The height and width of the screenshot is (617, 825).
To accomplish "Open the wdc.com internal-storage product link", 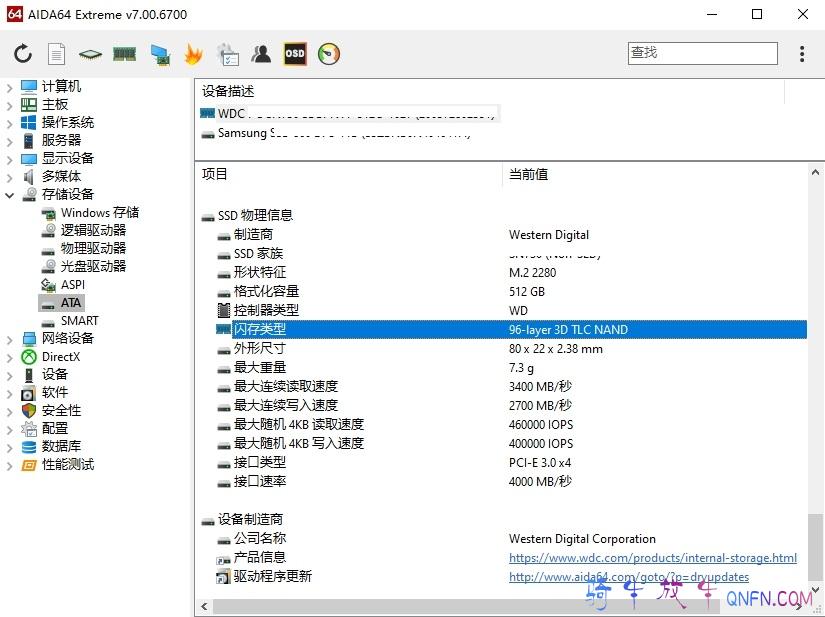I will [x=652, y=558].
